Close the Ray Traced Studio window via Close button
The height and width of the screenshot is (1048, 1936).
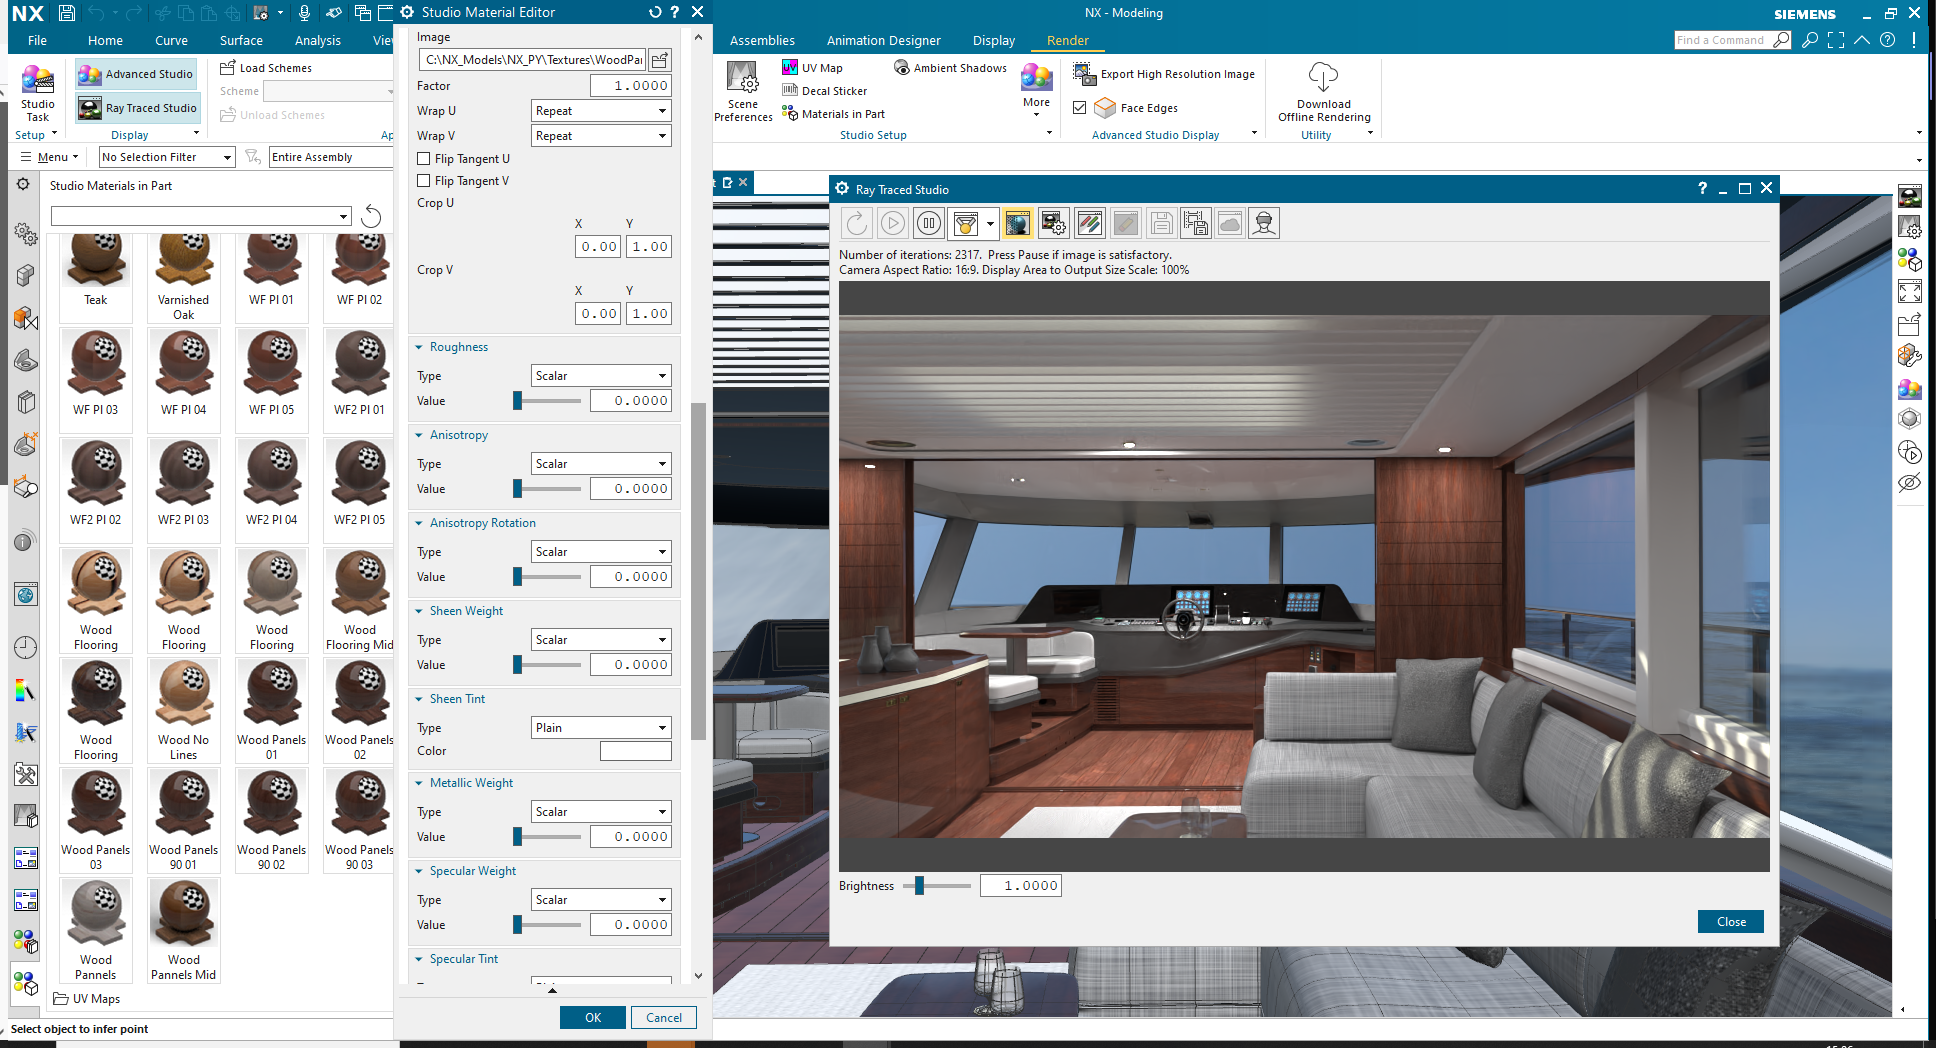pyautogui.click(x=1730, y=921)
